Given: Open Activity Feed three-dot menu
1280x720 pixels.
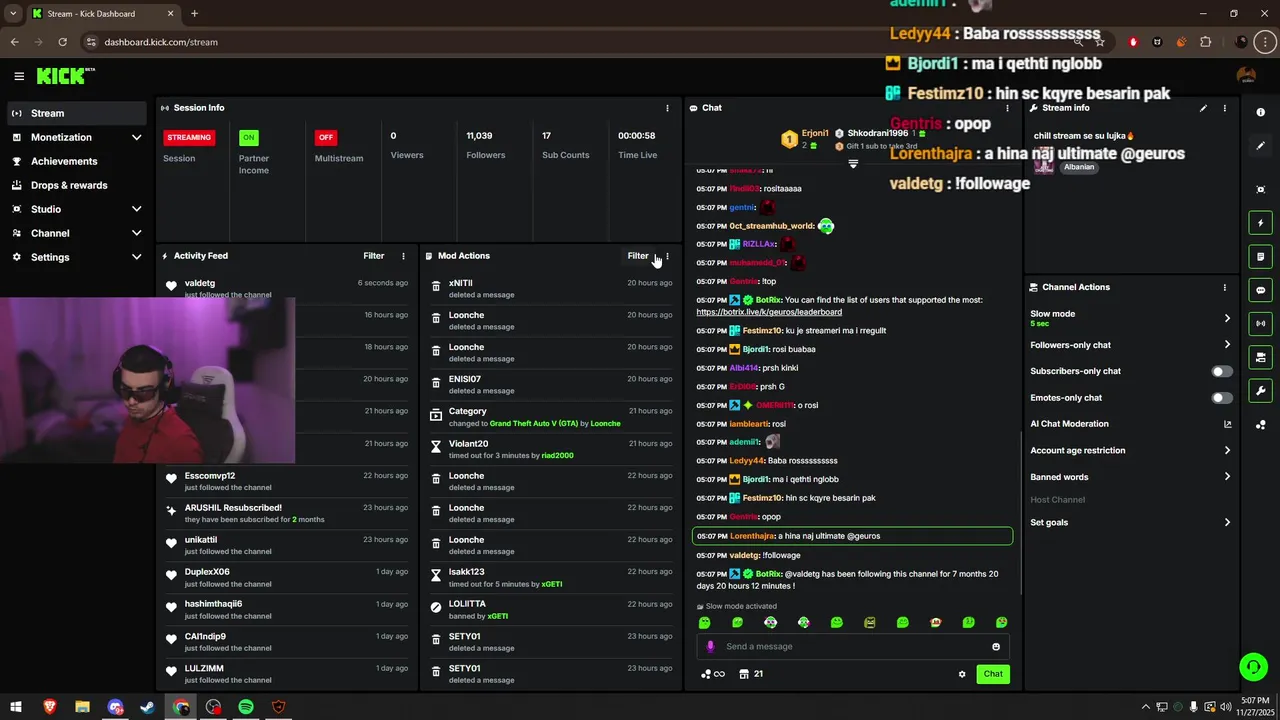Looking at the screenshot, I should [403, 256].
